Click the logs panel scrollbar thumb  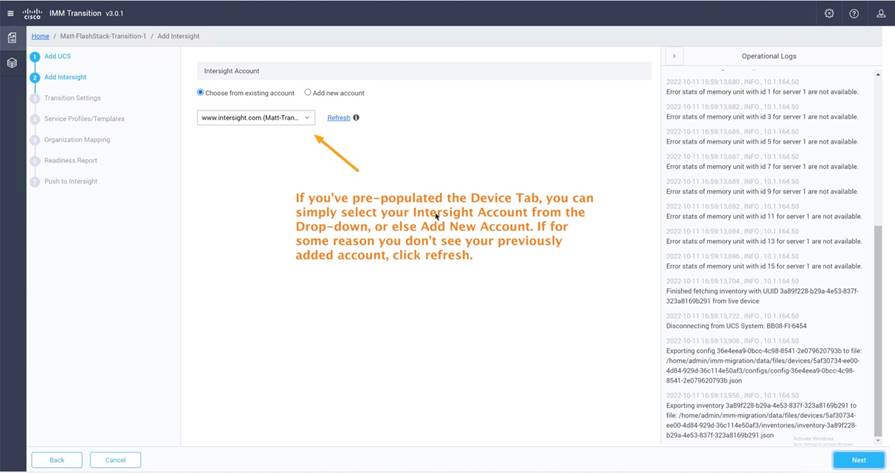[x=878, y=331]
